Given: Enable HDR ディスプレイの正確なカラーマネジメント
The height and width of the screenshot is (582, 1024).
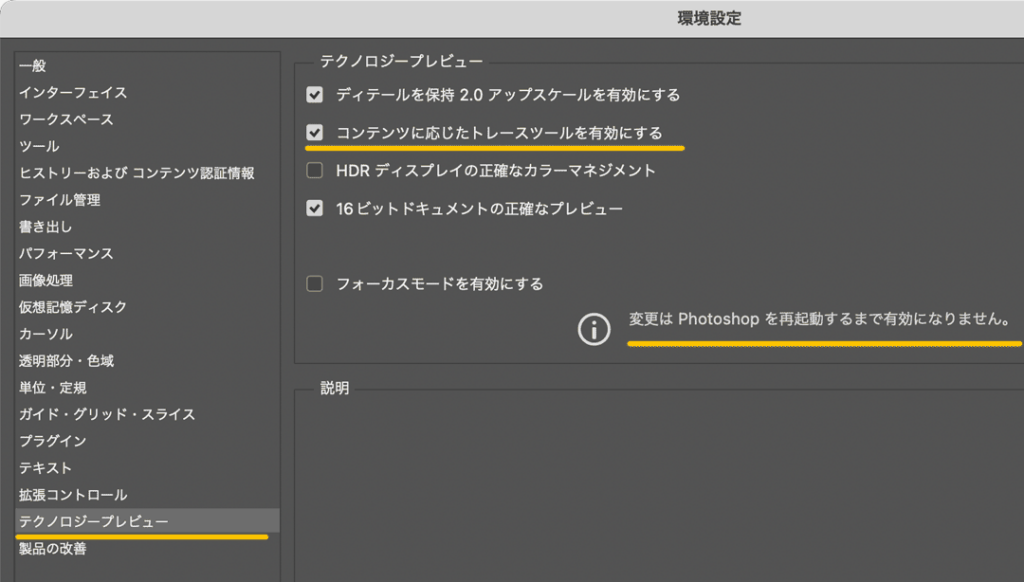Looking at the screenshot, I should click(x=315, y=171).
